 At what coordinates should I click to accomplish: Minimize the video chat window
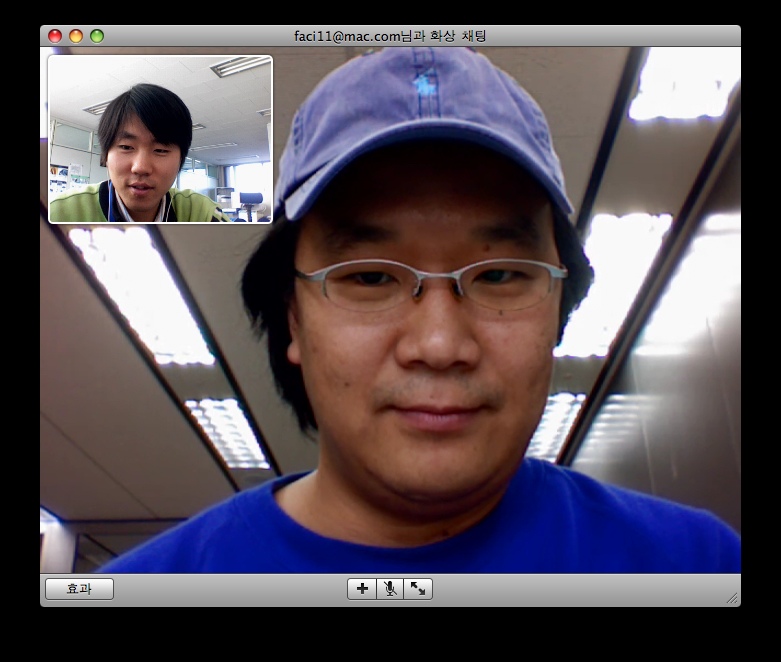(x=76, y=36)
